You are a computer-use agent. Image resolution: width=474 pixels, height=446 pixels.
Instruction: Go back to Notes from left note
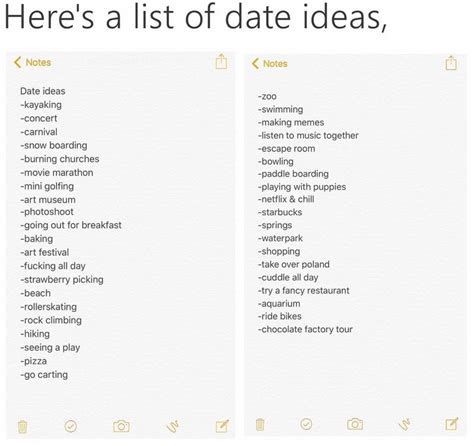(x=33, y=62)
